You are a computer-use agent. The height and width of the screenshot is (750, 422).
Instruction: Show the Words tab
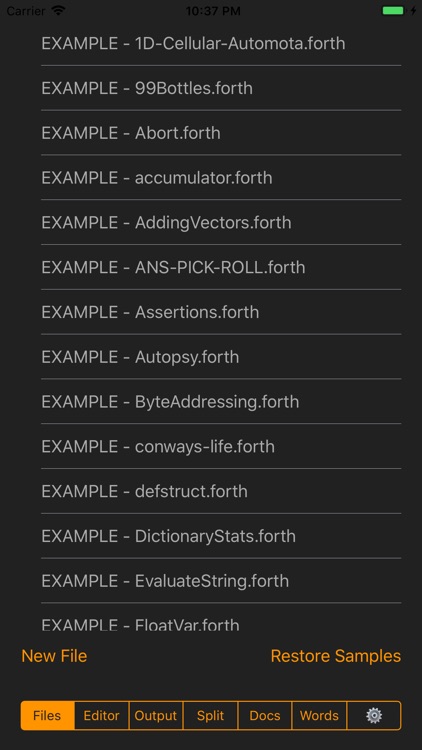[x=319, y=716]
